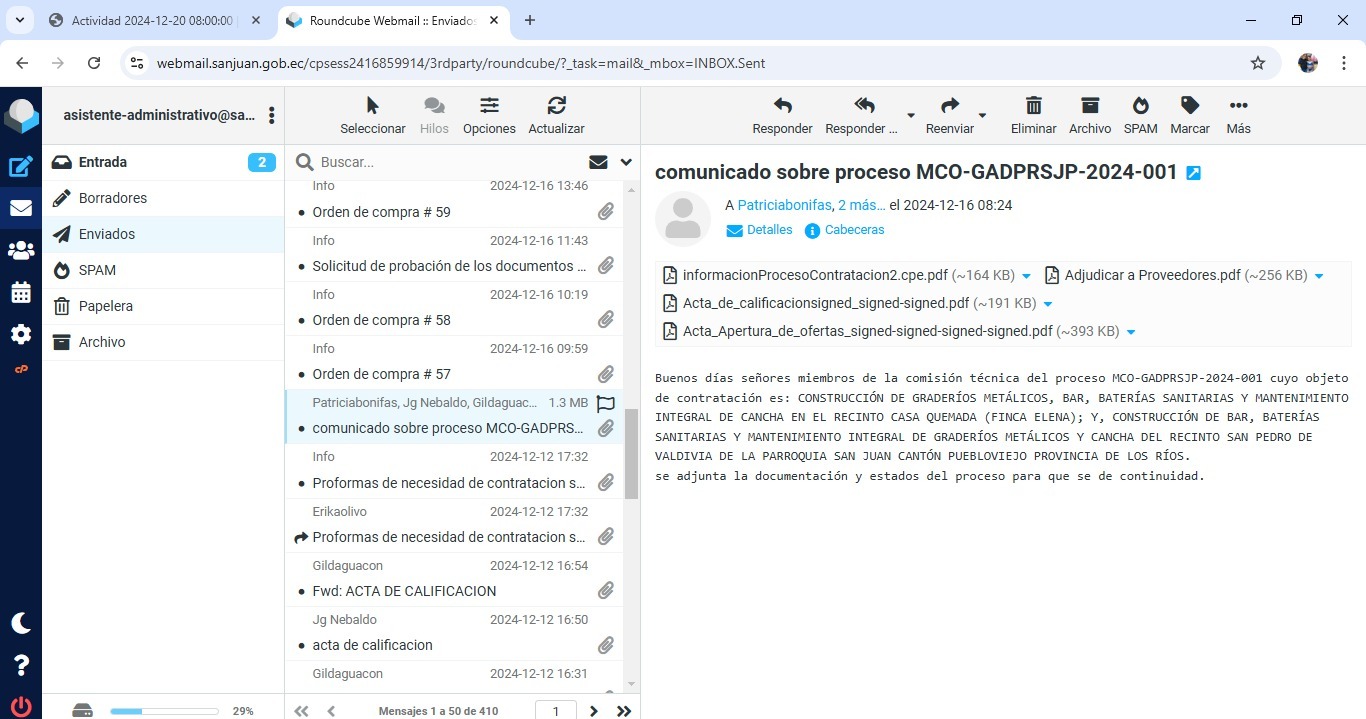This screenshot has width=1366, height=719.
Task: Archive message using Archivo toolbar icon
Action: point(1089,106)
